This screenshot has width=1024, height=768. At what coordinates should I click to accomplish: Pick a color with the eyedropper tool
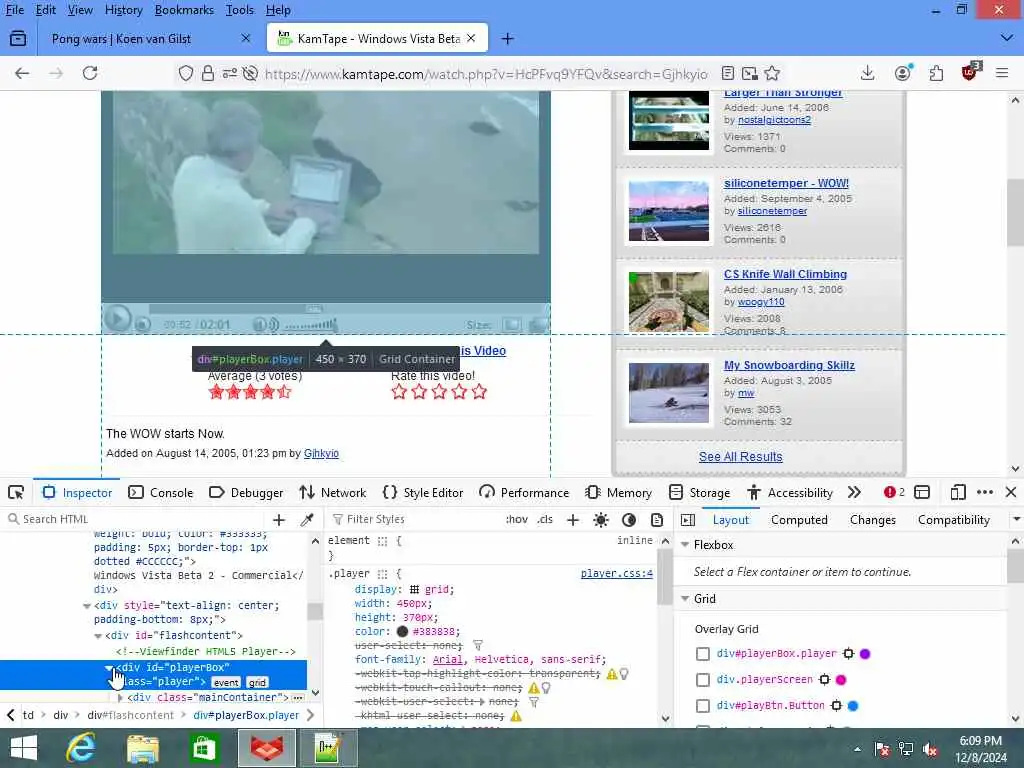click(x=307, y=520)
